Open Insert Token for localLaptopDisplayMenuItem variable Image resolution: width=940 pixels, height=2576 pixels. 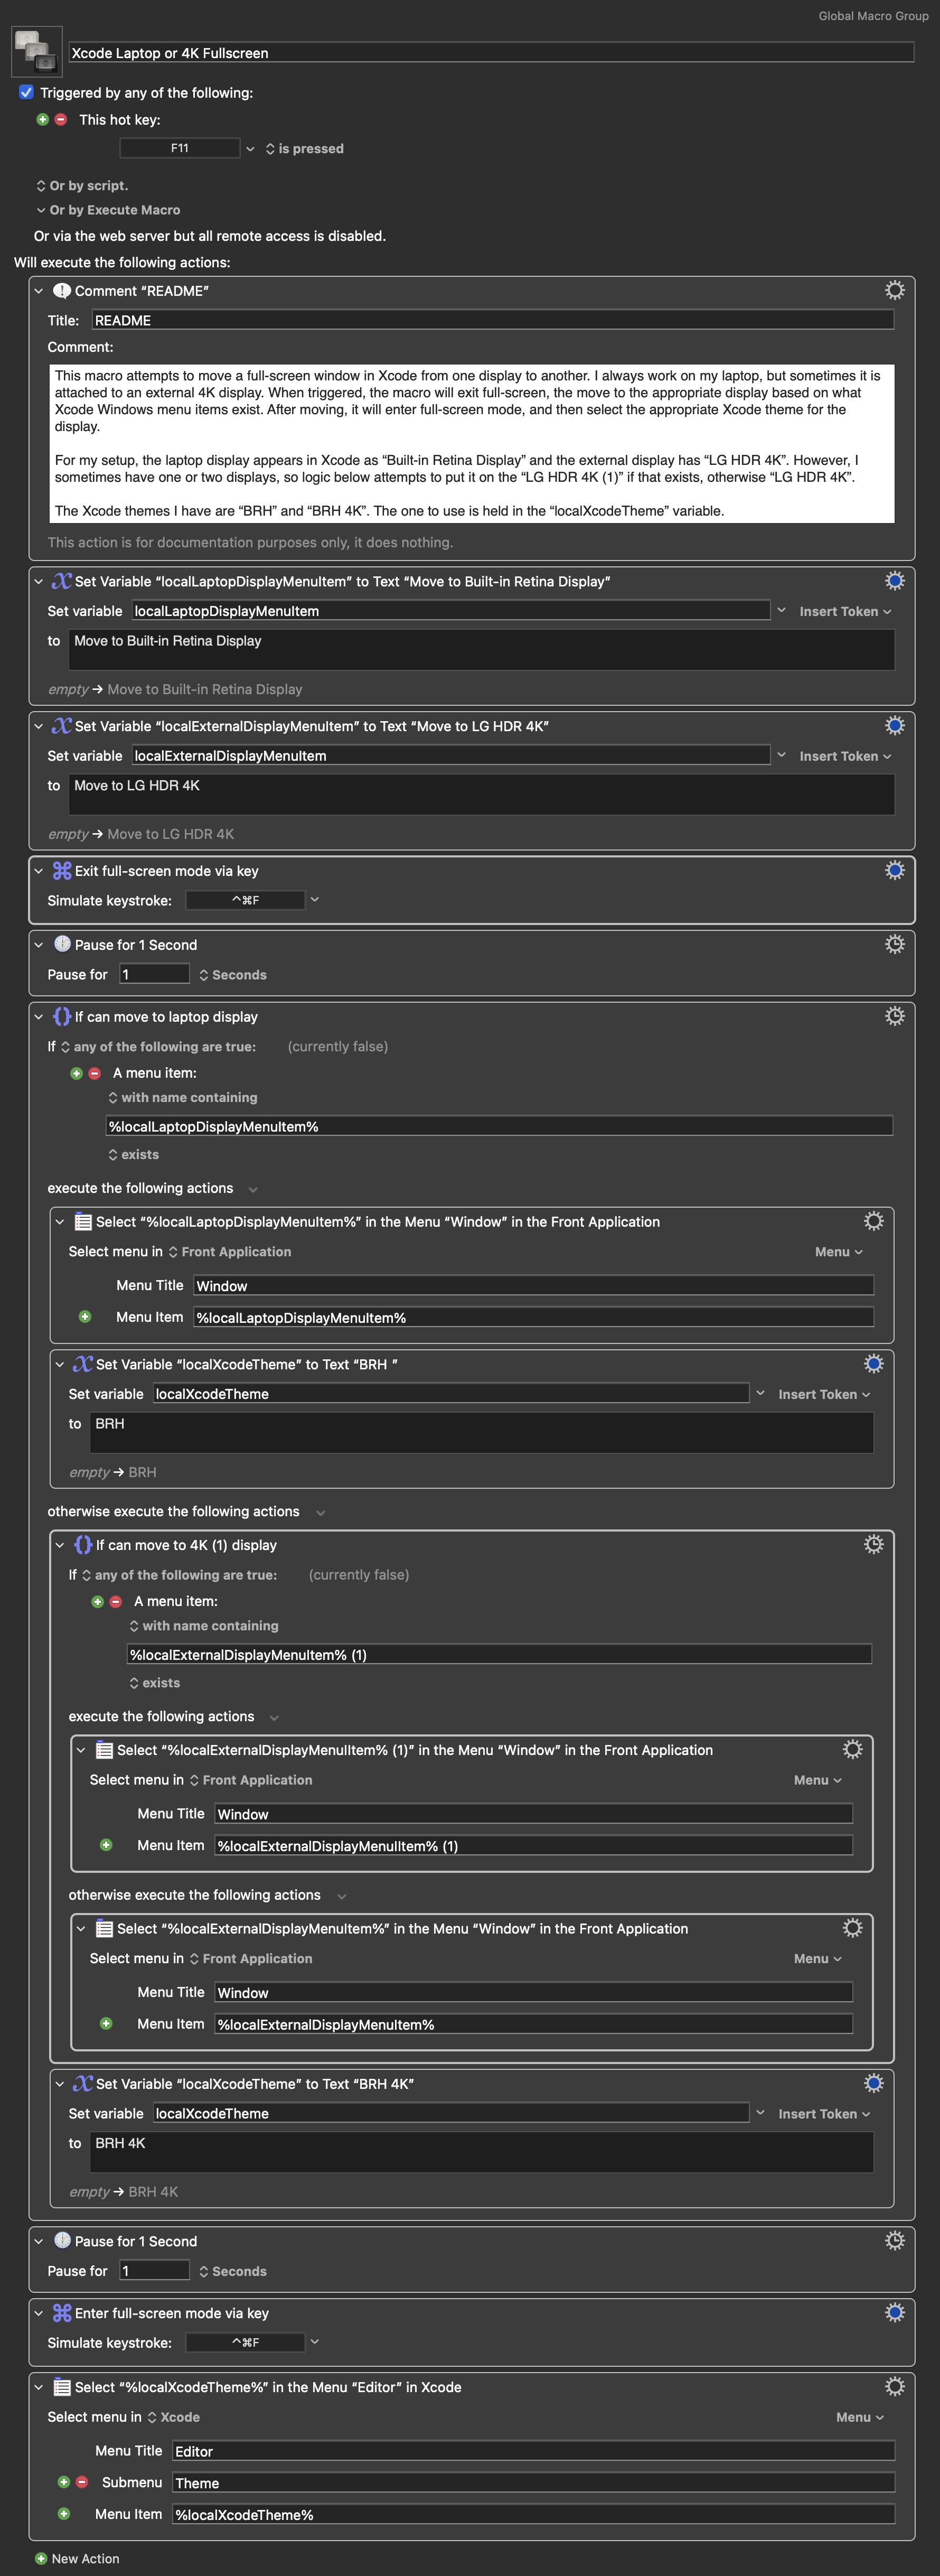845,611
